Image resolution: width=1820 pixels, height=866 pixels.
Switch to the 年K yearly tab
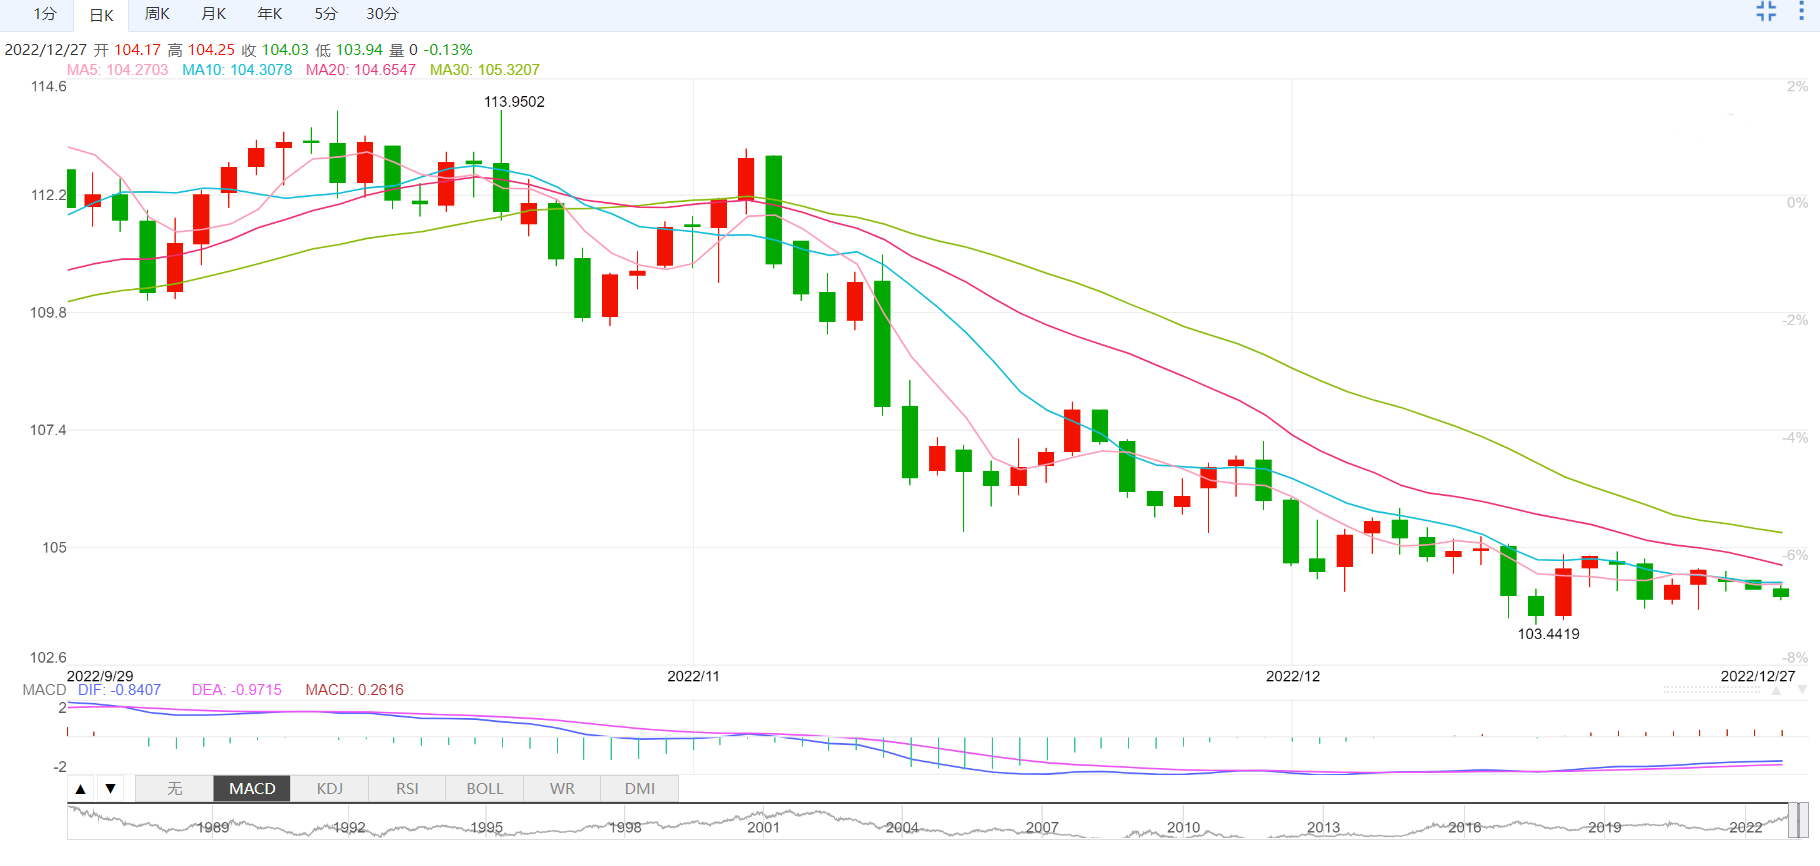[270, 14]
